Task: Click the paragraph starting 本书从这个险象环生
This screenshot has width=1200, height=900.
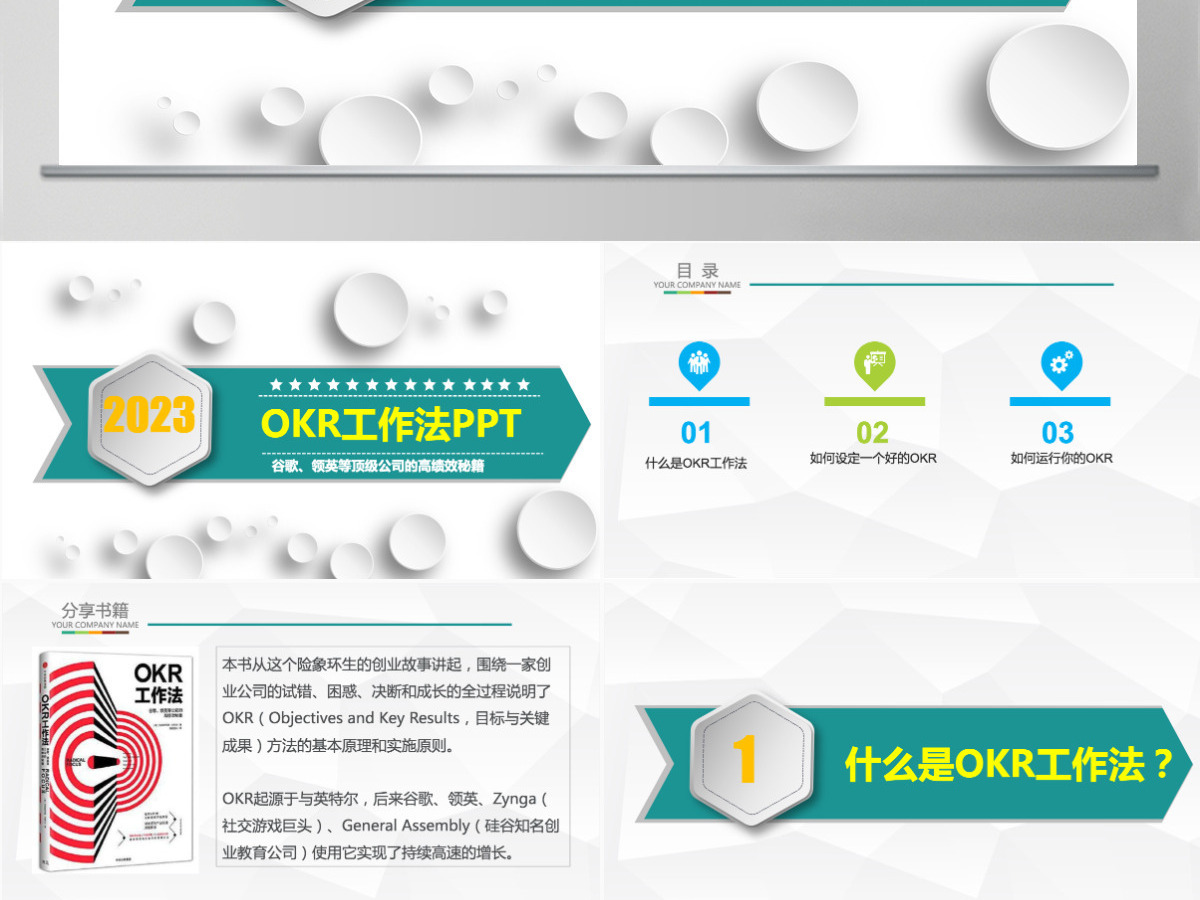Action: pyautogui.click(x=385, y=705)
